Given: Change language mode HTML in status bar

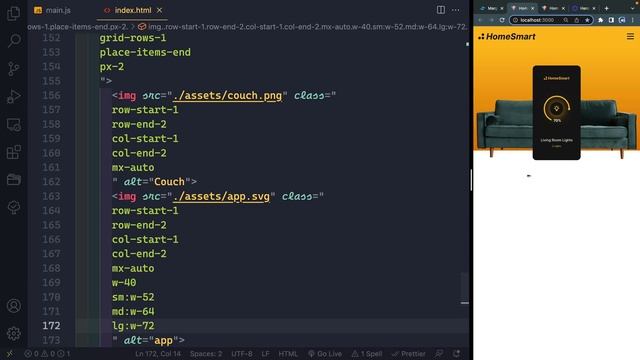Looking at the screenshot, I should coord(288,354).
